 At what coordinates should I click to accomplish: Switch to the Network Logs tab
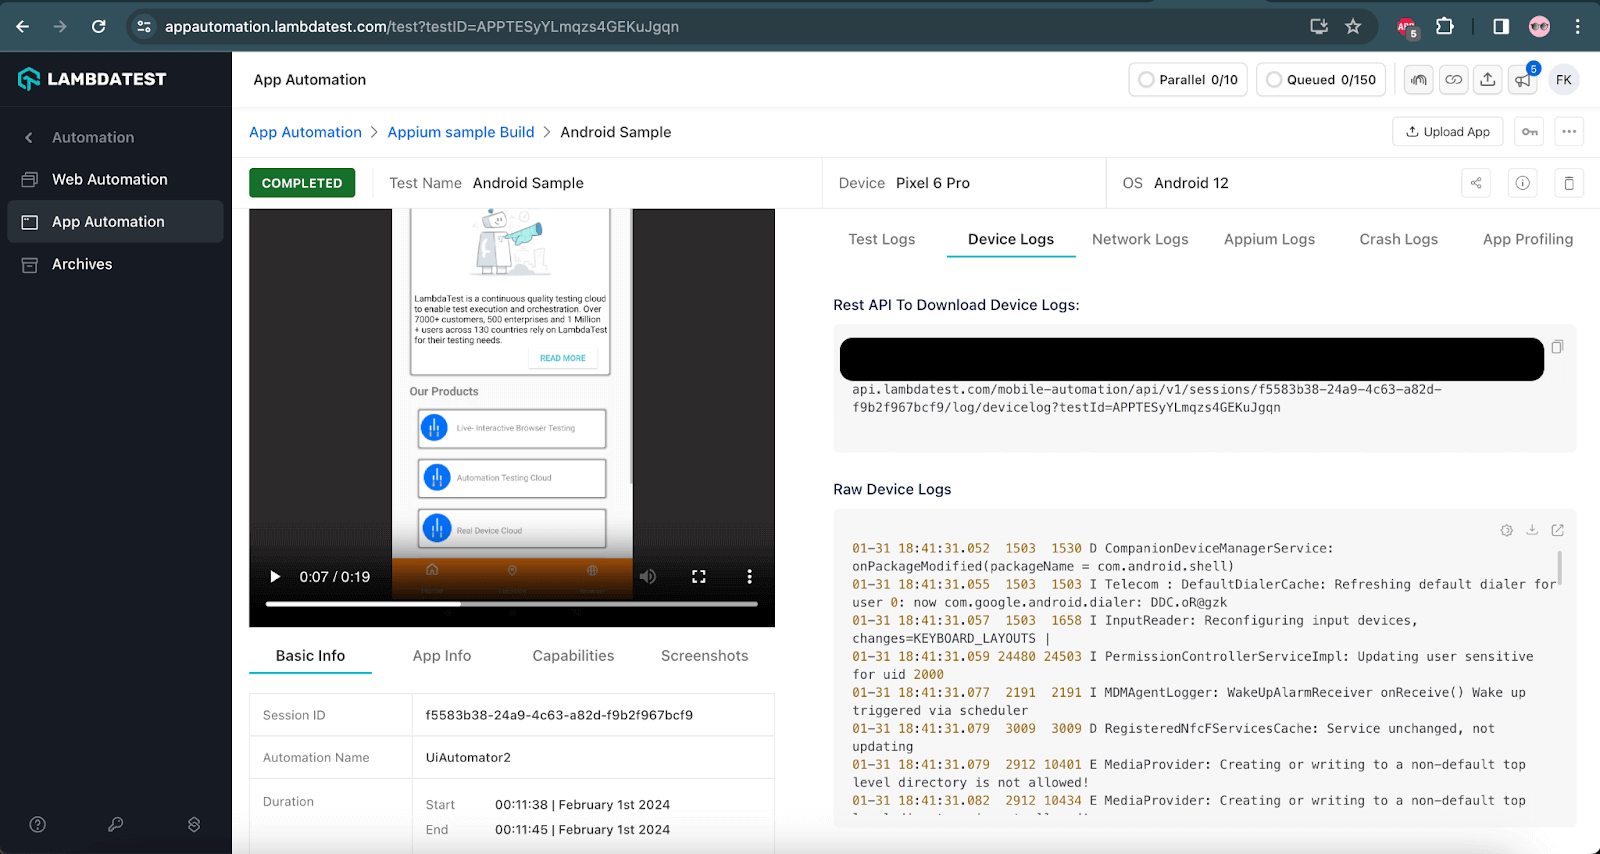(1140, 239)
